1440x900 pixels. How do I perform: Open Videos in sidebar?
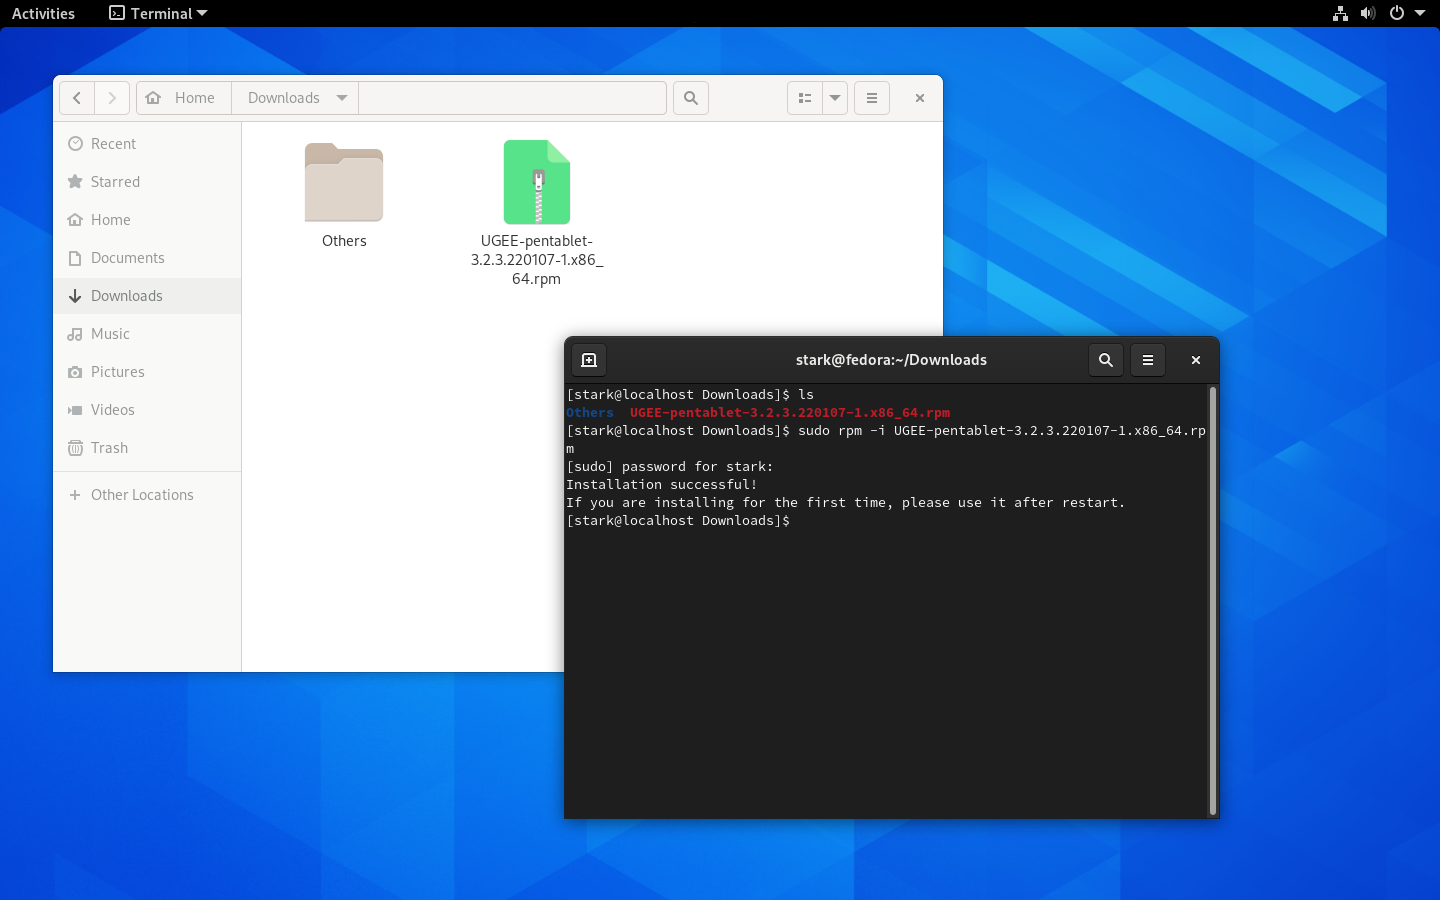pyautogui.click(x=147, y=410)
